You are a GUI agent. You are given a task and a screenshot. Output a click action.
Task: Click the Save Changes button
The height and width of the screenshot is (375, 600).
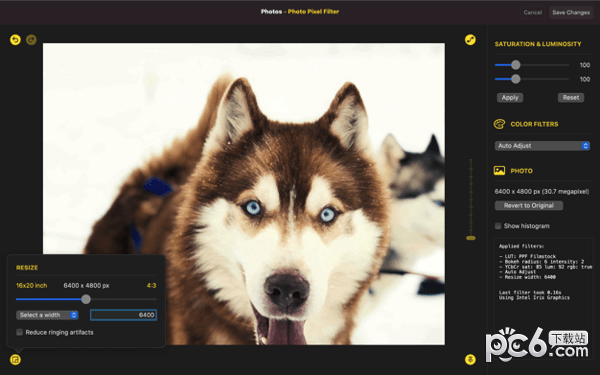(571, 13)
